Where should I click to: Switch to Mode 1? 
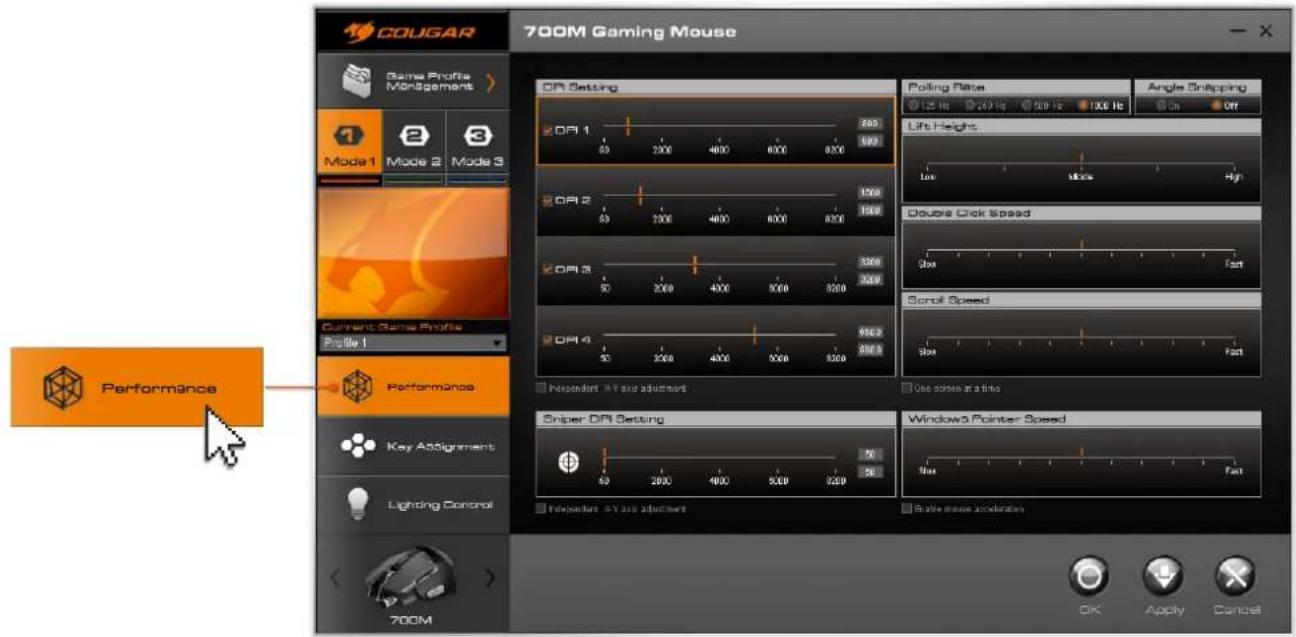[x=348, y=143]
